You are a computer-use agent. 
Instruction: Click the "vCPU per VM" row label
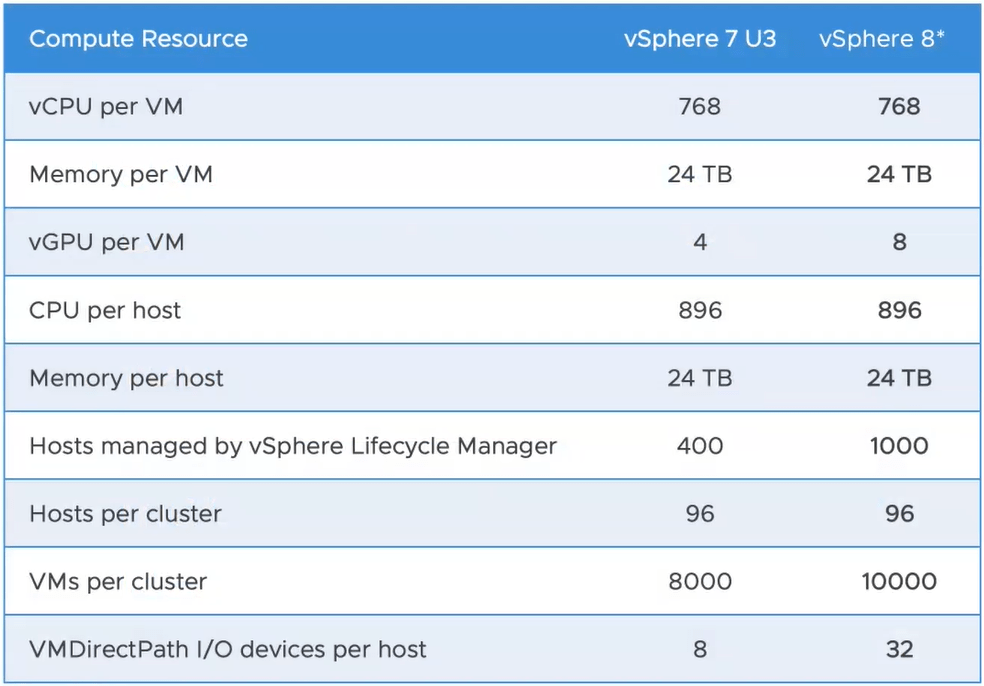(106, 106)
